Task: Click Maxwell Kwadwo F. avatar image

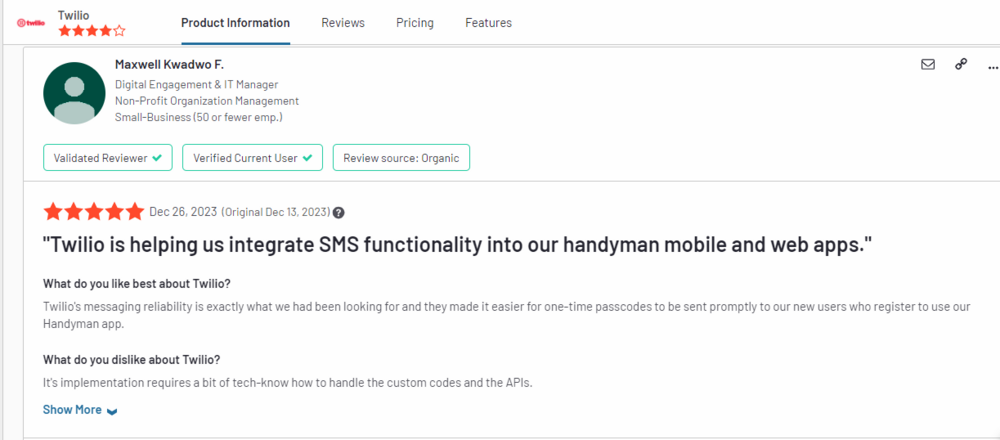Action: coord(75,93)
